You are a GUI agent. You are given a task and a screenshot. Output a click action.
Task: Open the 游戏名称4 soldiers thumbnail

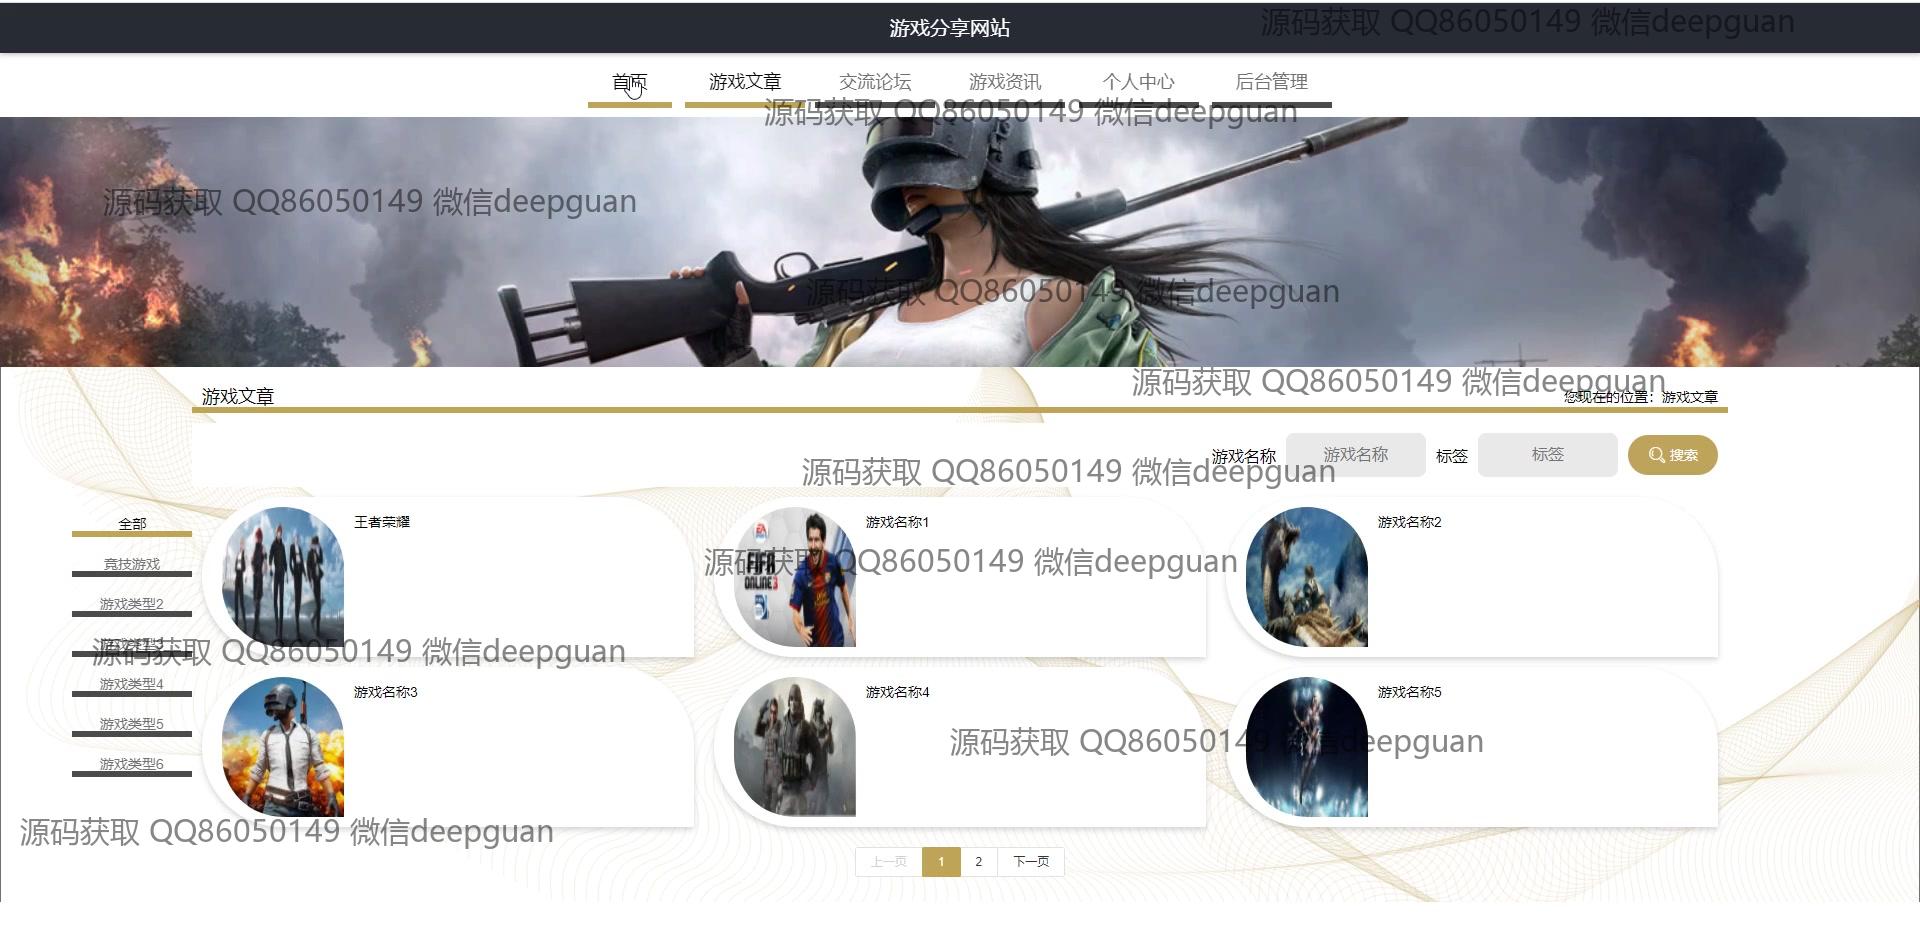point(795,747)
